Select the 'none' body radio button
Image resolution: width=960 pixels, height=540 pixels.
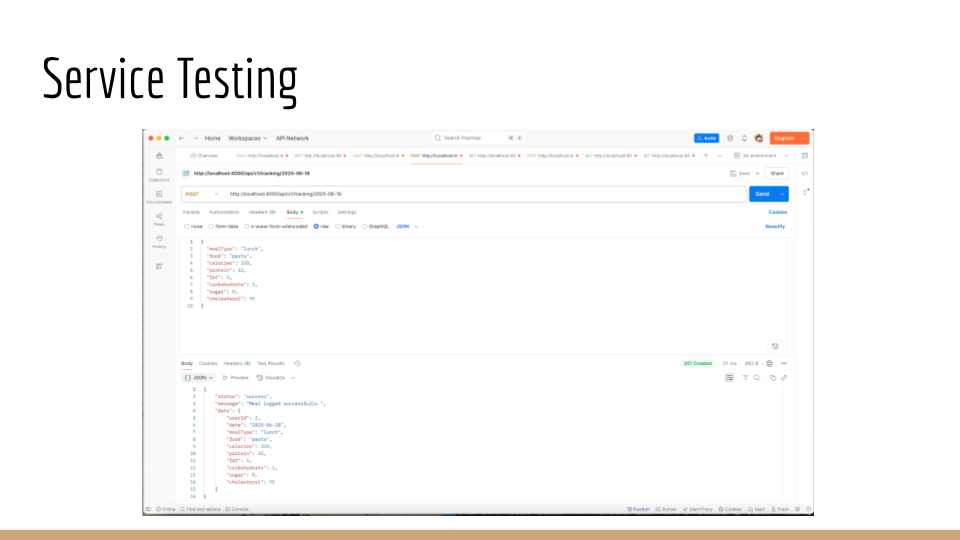(x=186, y=226)
